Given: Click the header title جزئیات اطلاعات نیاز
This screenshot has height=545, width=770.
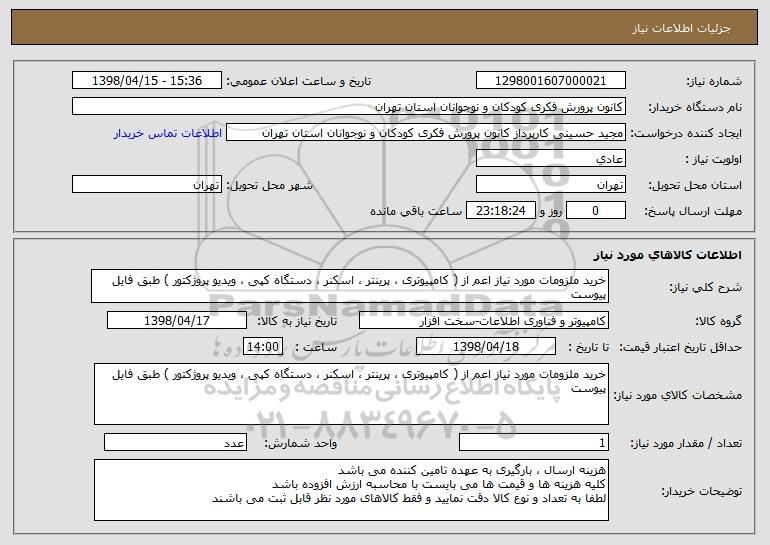Looking at the screenshot, I should coord(681,28).
